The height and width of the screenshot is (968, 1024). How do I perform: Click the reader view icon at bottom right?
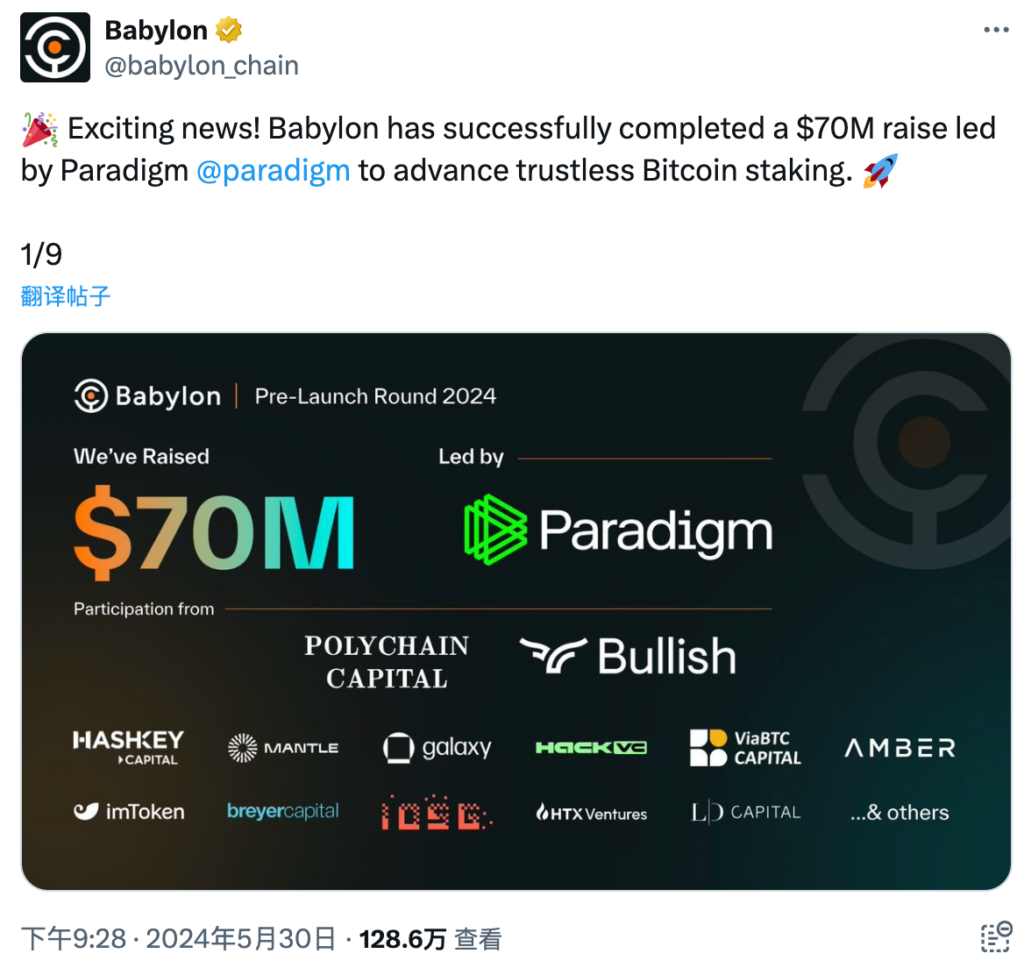(997, 937)
